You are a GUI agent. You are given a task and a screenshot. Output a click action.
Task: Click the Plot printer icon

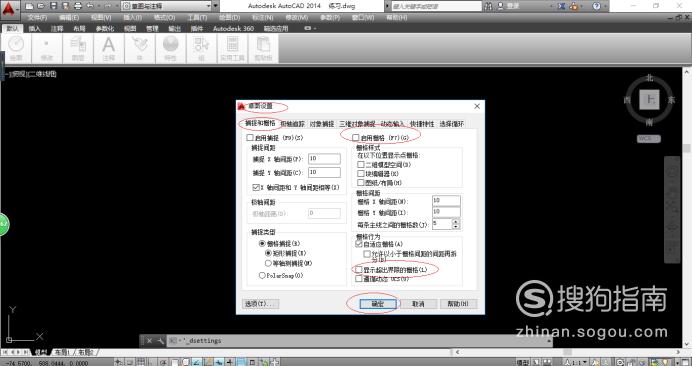(78, 6)
